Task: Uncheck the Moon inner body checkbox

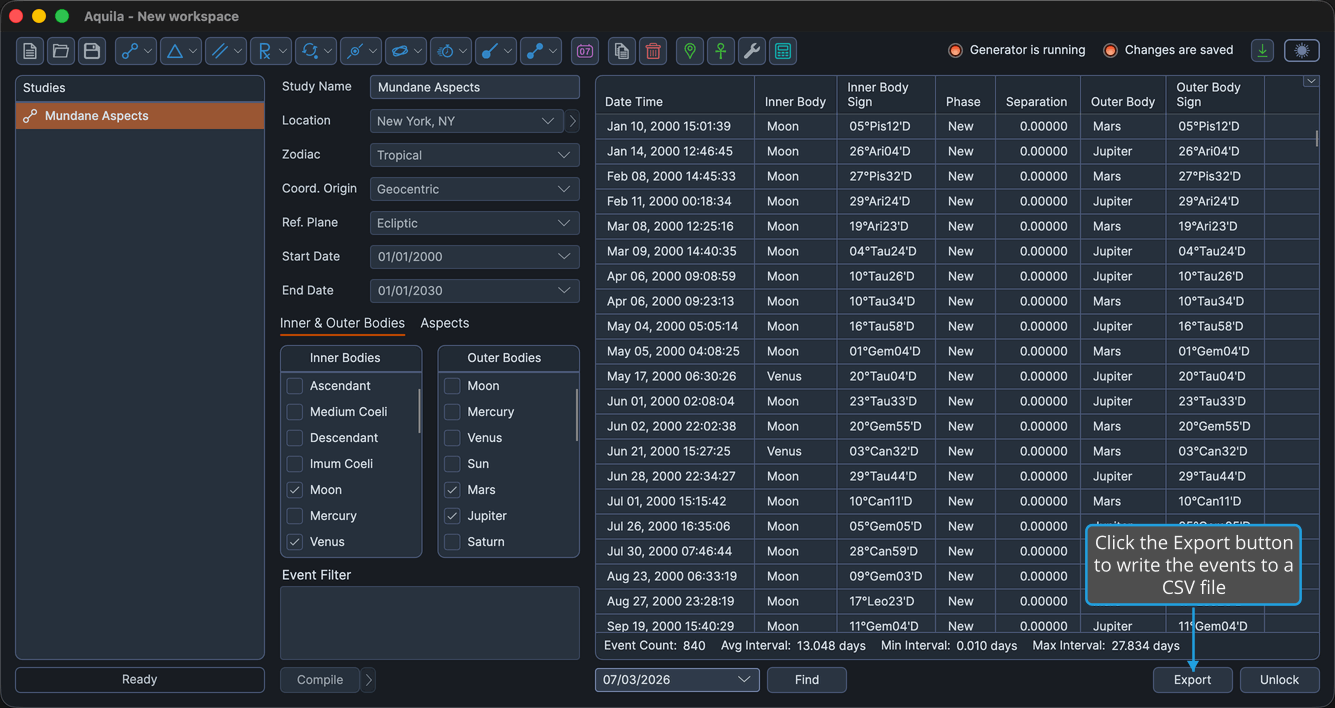Action: tap(294, 490)
